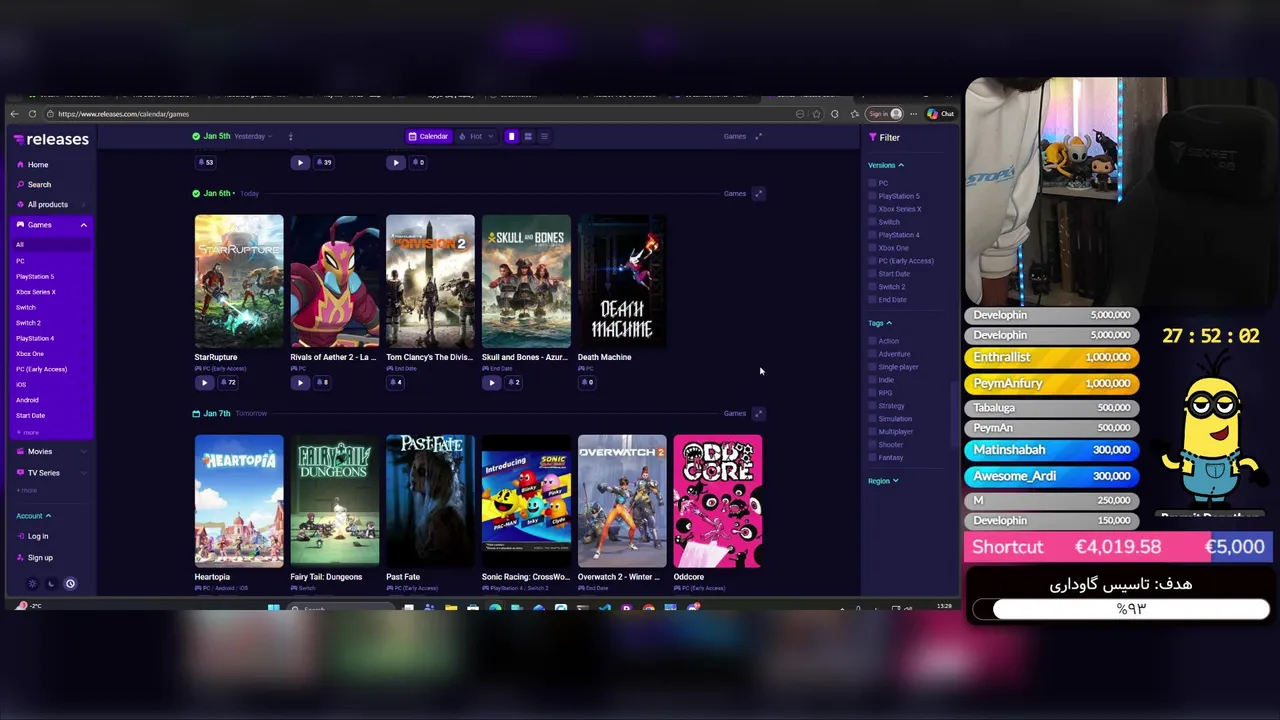Check the Fantasy tag filter
The width and height of the screenshot is (1280, 720).
[x=872, y=458]
